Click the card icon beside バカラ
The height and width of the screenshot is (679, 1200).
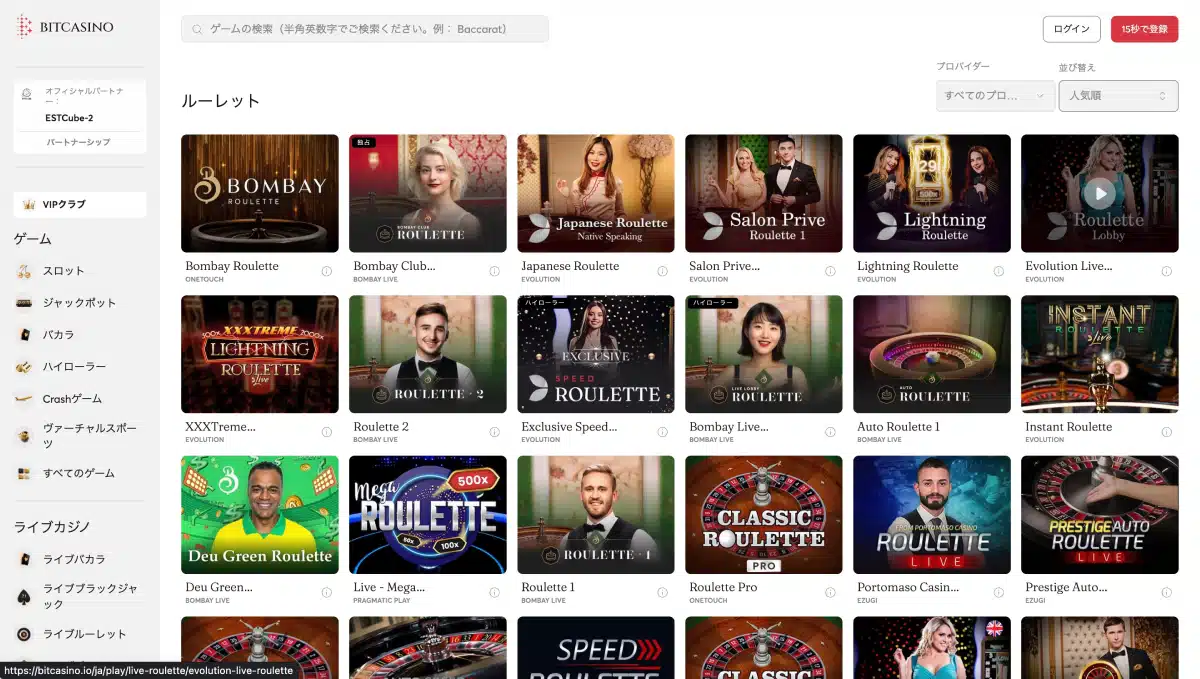tap(24, 335)
